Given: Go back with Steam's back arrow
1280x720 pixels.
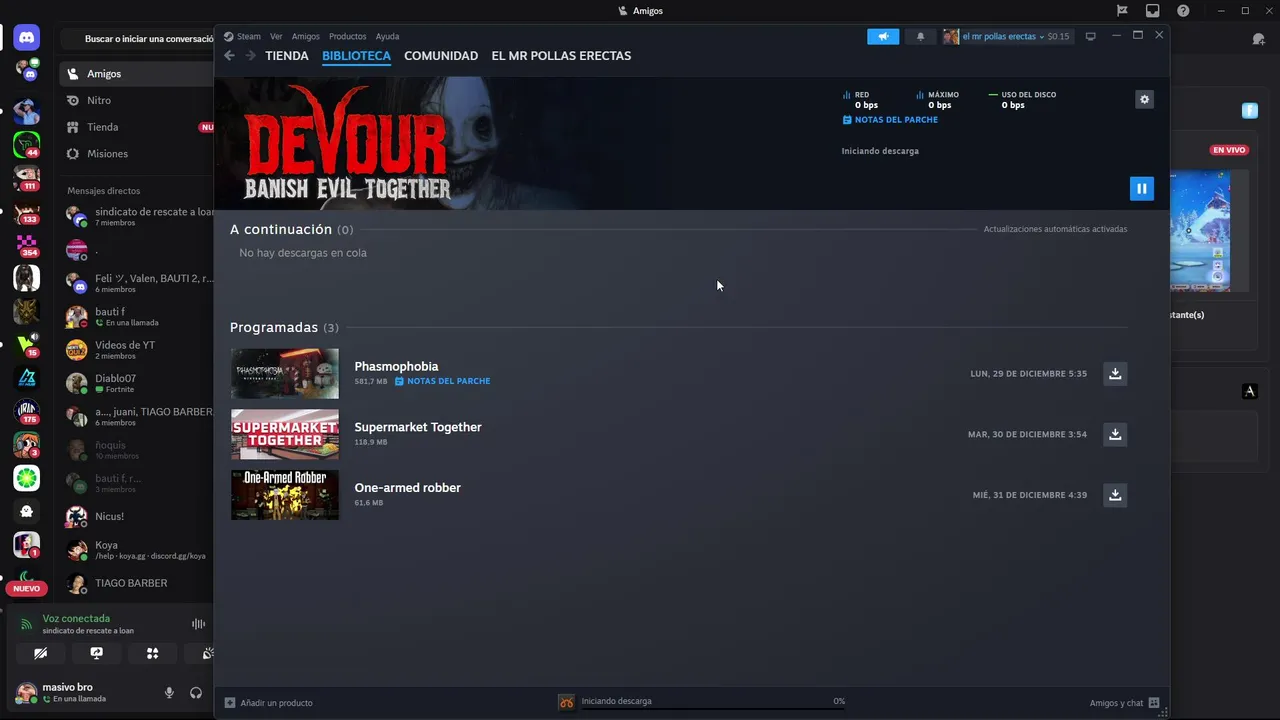Looking at the screenshot, I should click(x=229, y=56).
